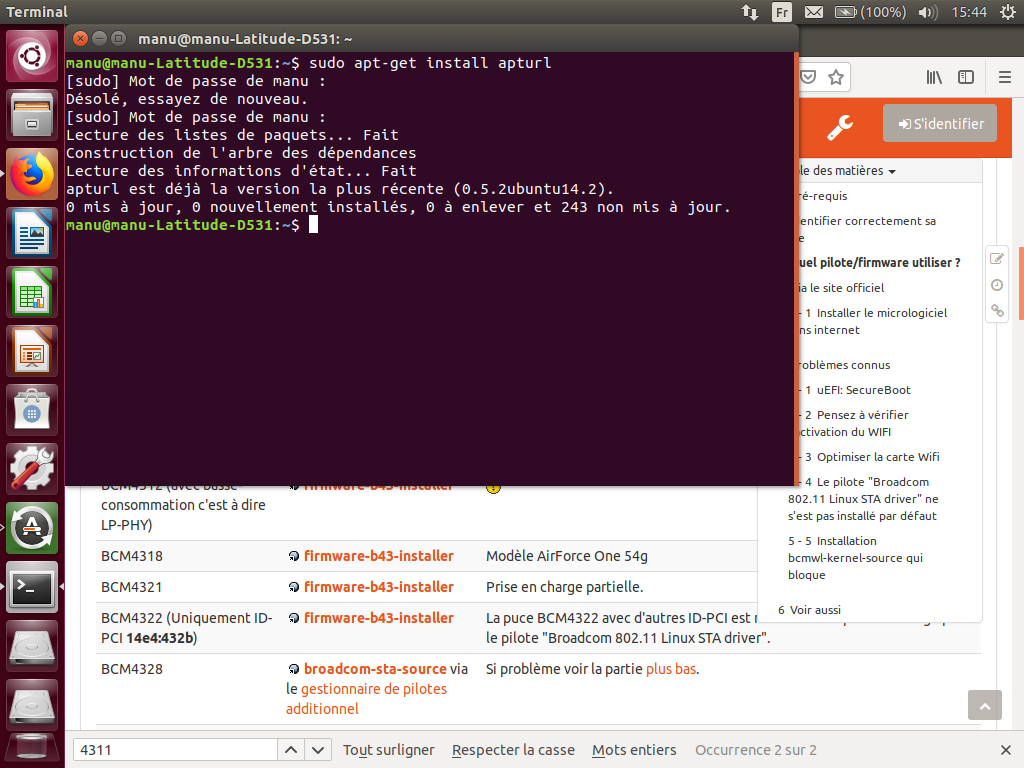This screenshot has height=768, width=1024.
Task: Click the find bar search field with 4311
Action: click(x=175, y=750)
